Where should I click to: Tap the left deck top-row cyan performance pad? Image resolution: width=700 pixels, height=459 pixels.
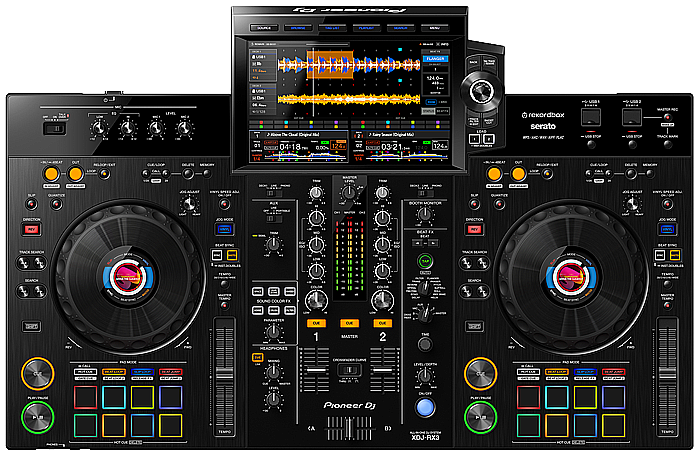pos(114,397)
